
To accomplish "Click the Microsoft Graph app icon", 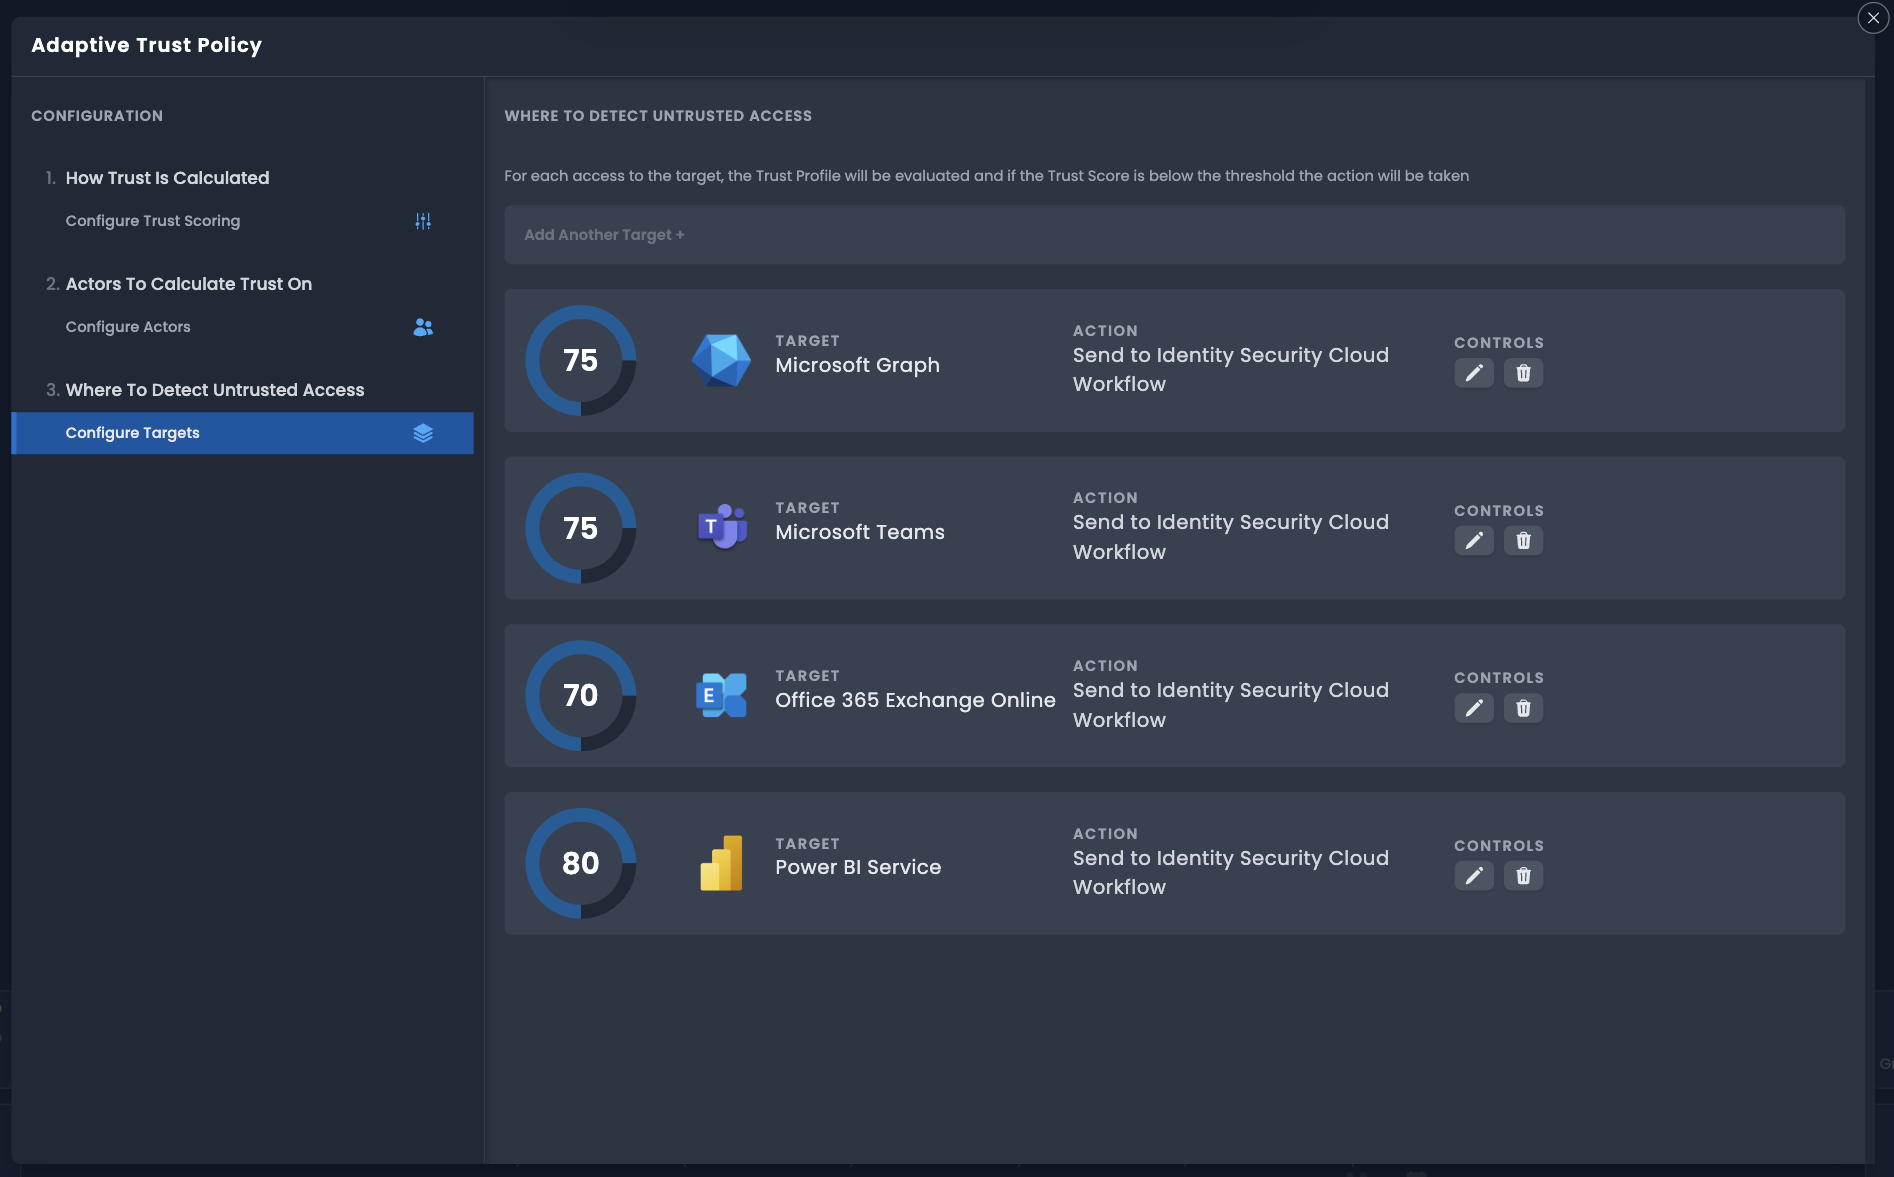I will pyautogui.click(x=721, y=360).
